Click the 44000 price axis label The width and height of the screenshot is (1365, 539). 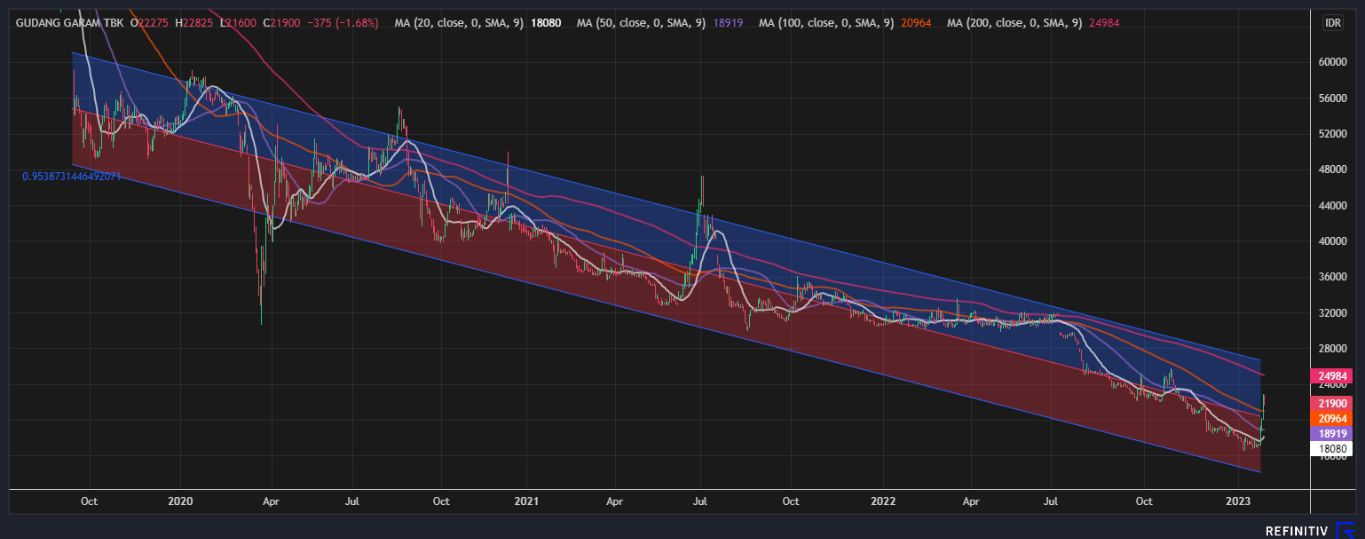click(x=1335, y=205)
